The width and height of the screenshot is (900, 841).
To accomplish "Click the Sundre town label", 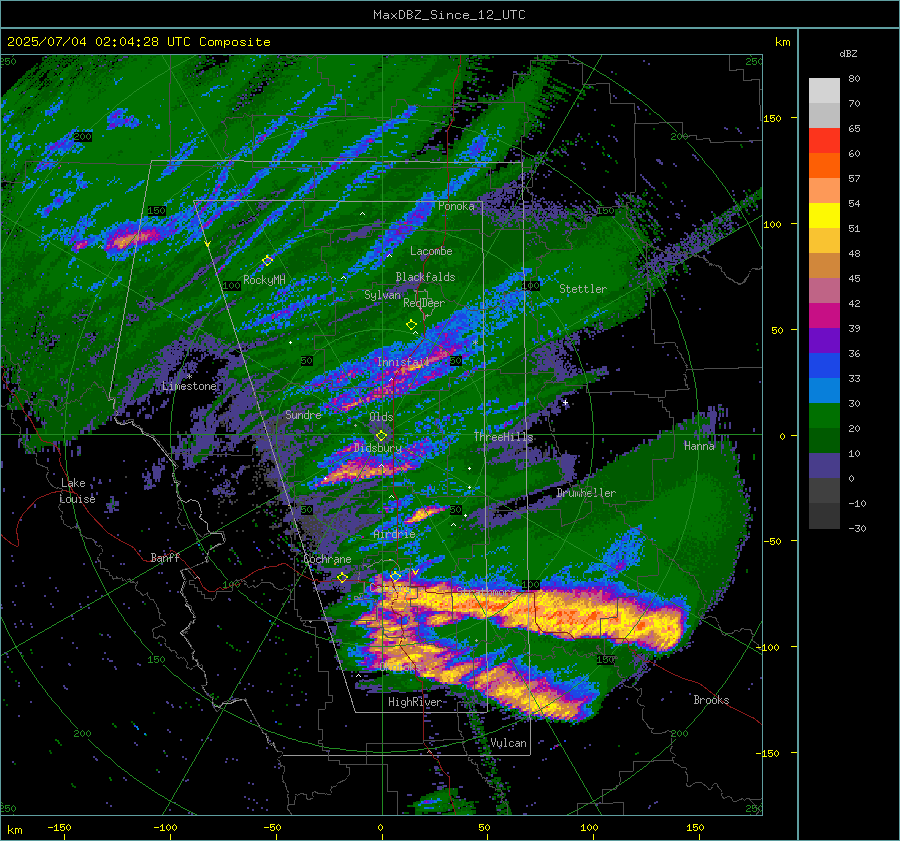I will pyautogui.click(x=303, y=414).
